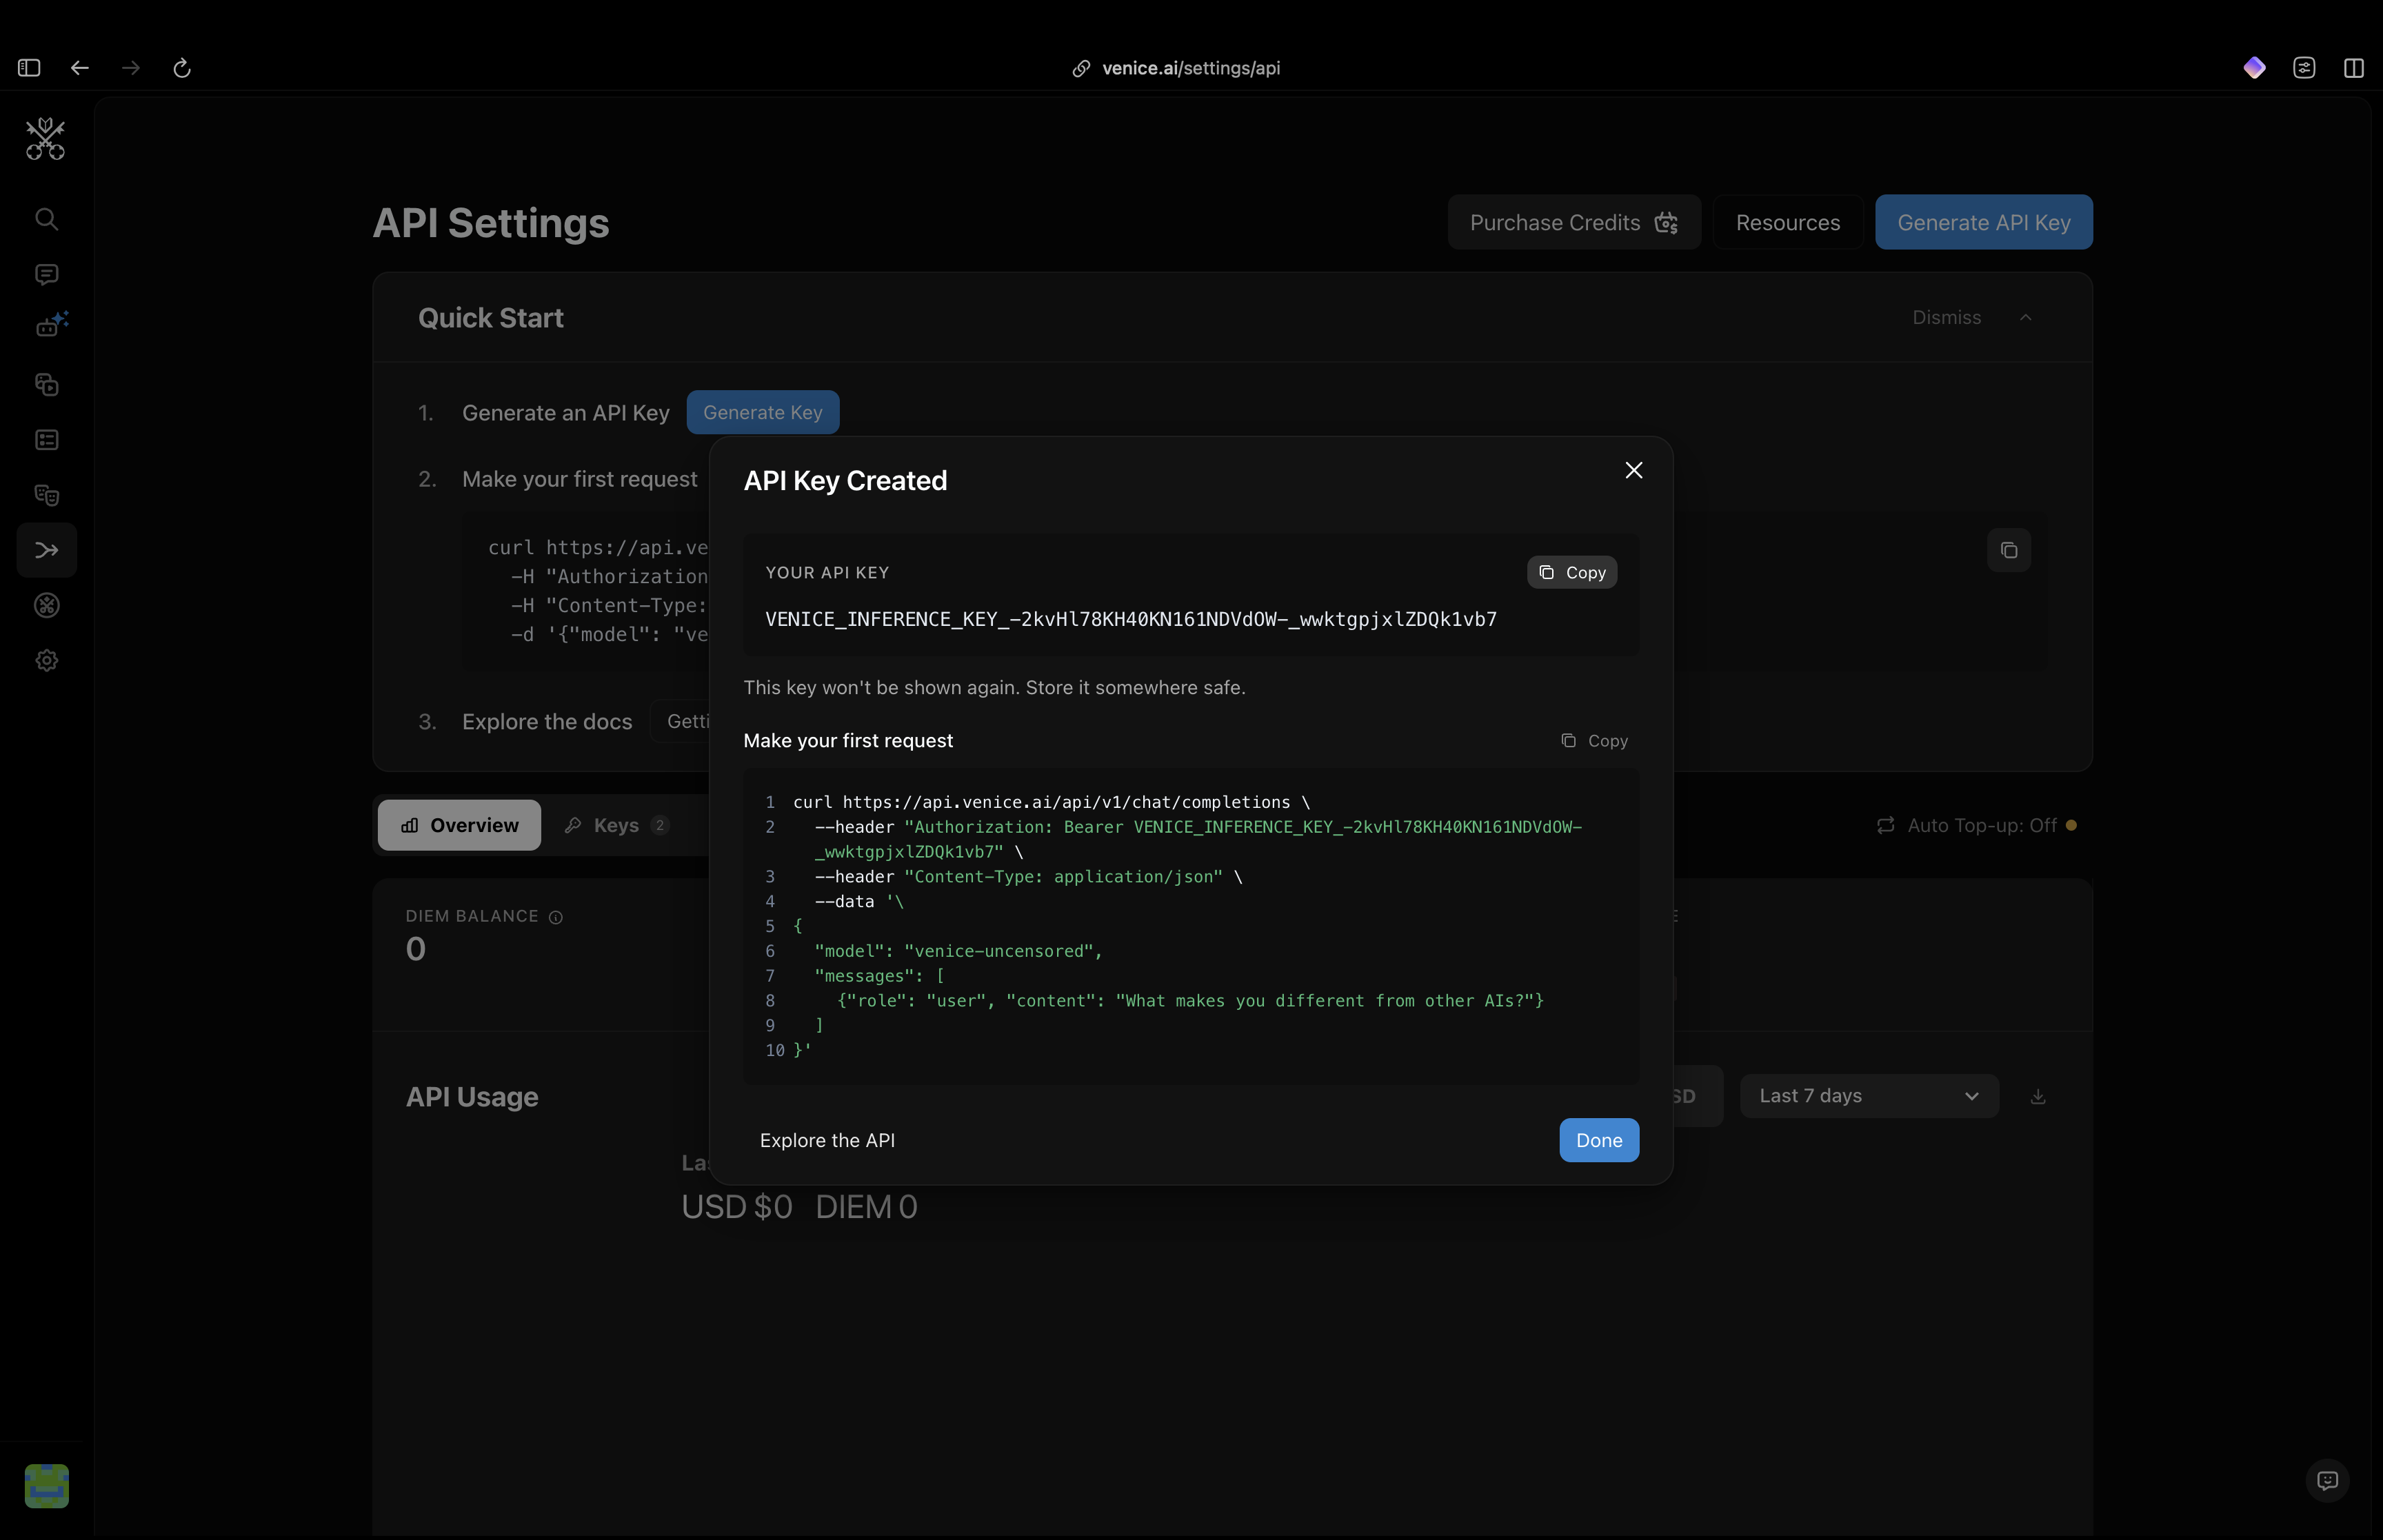Click the DIEM Balance info icon
Viewport: 2383px width, 1540px height.
click(556, 917)
